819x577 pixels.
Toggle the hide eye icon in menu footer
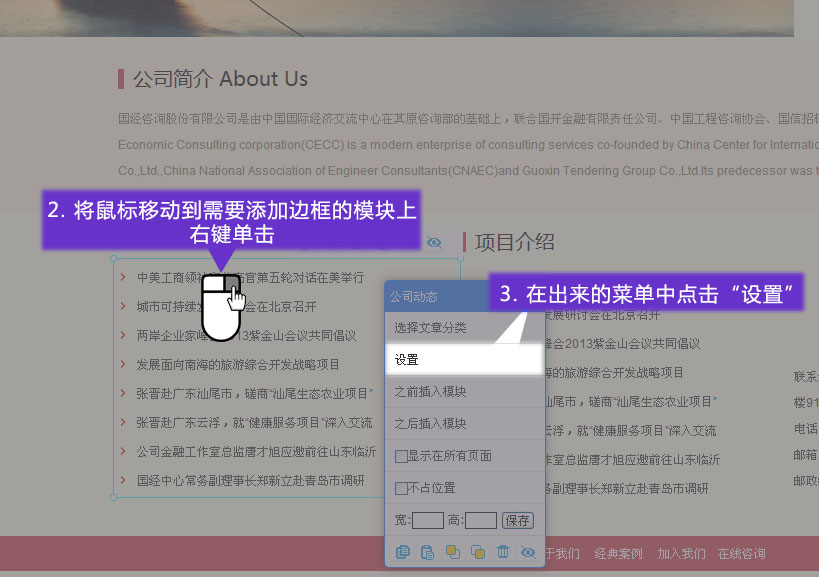coord(528,552)
